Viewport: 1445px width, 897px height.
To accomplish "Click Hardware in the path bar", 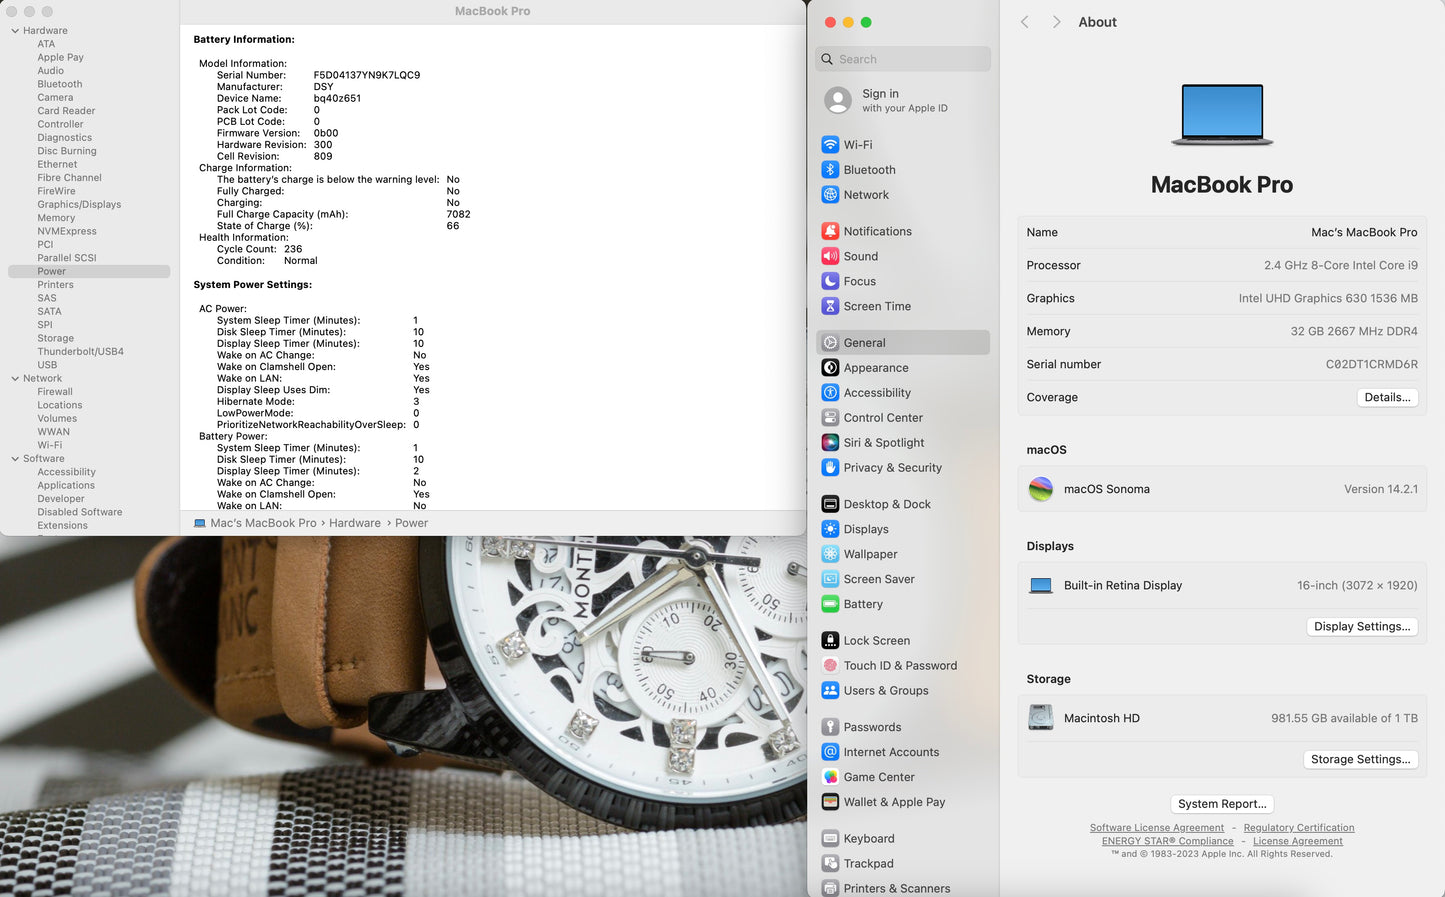I will 355,523.
